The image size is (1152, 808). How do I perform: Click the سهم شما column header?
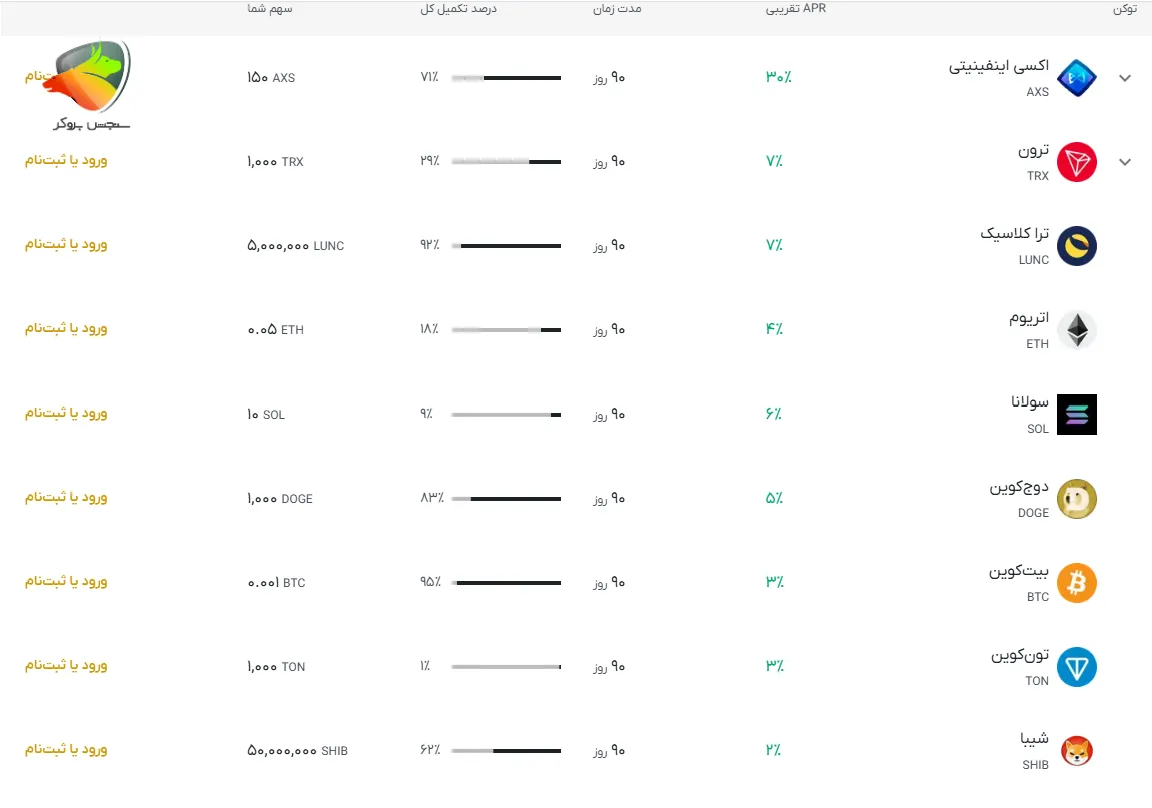pos(270,9)
